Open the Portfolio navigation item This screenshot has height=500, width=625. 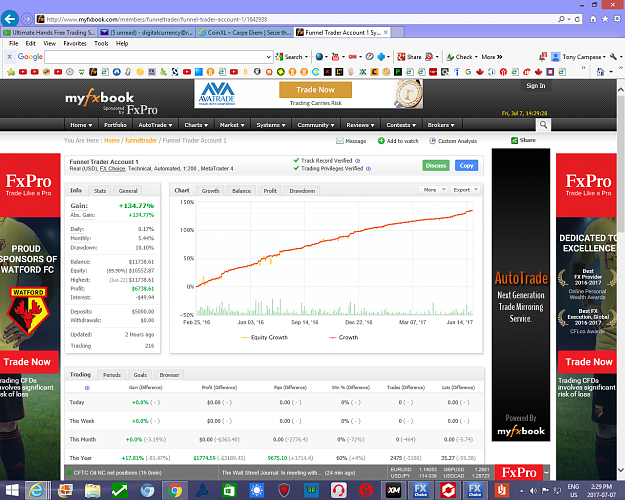coord(115,125)
